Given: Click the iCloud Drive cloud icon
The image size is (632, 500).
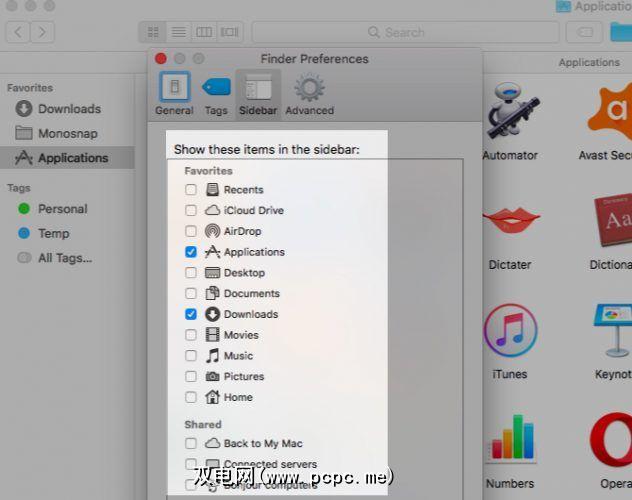Looking at the screenshot, I should point(212,210).
